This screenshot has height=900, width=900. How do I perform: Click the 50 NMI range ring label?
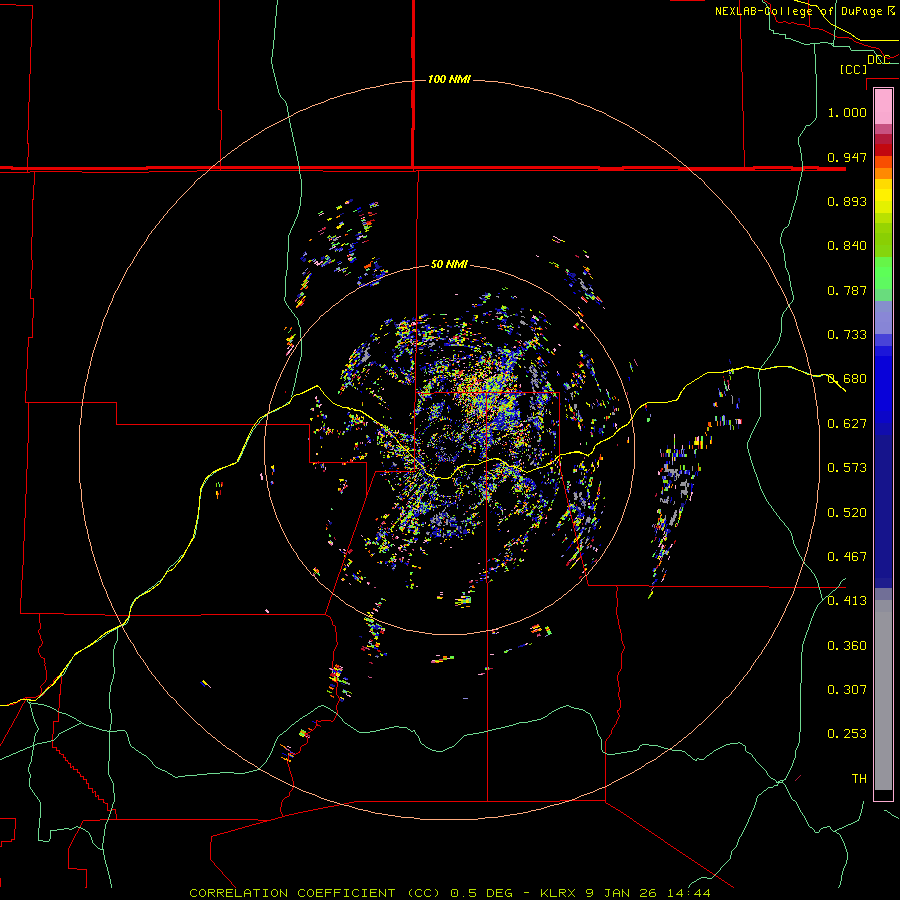[449, 264]
